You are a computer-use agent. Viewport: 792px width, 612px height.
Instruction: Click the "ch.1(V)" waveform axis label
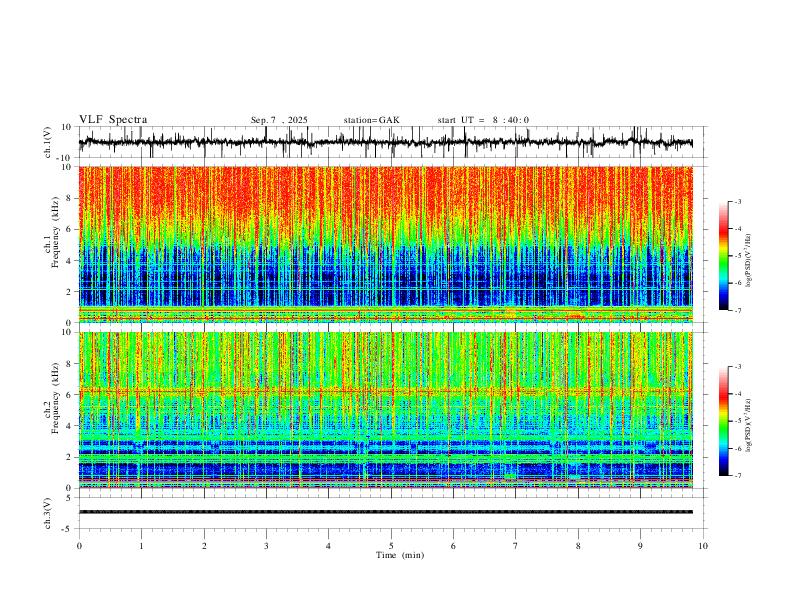coord(48,142)
